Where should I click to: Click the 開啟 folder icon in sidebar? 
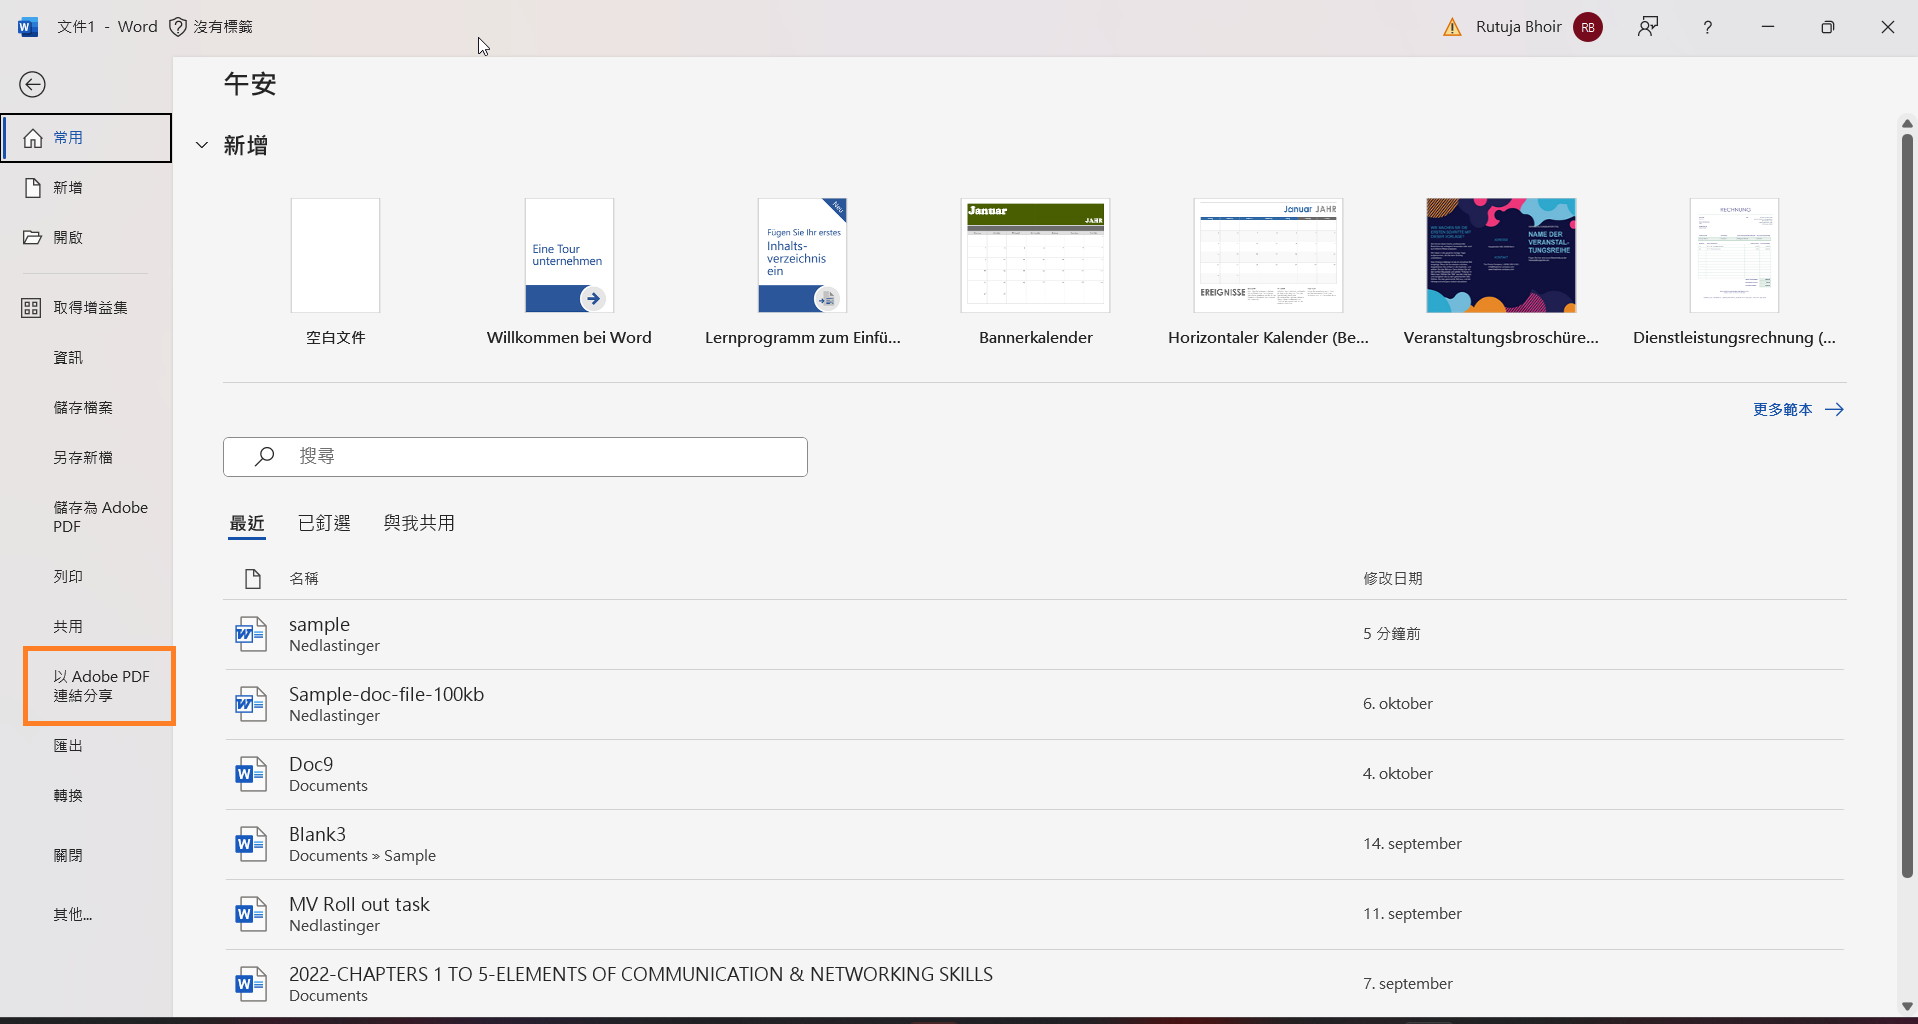click(x=33, y=238)
